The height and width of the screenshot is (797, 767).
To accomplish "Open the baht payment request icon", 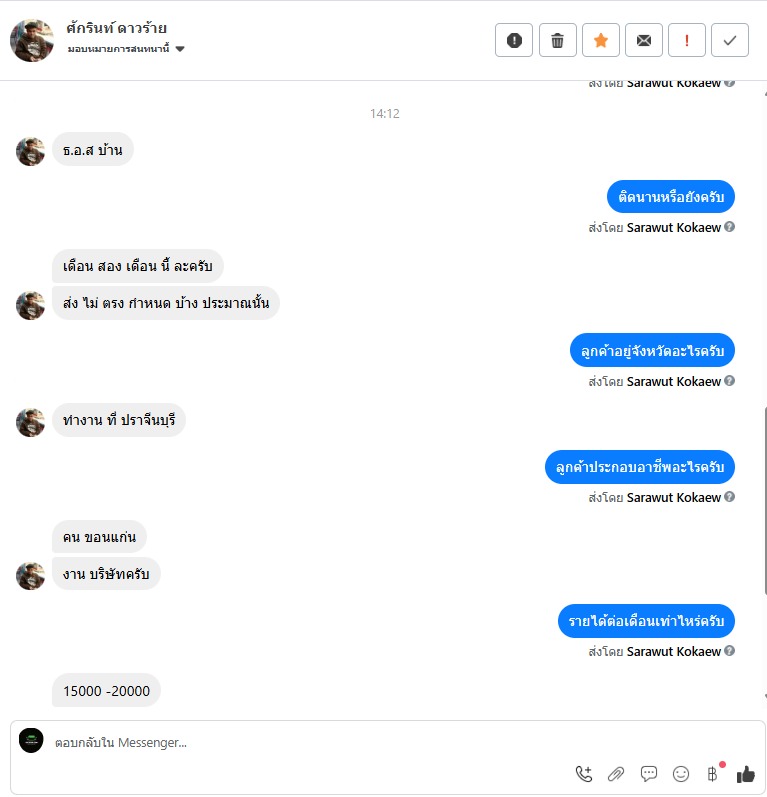I will (x=713, y=774).
